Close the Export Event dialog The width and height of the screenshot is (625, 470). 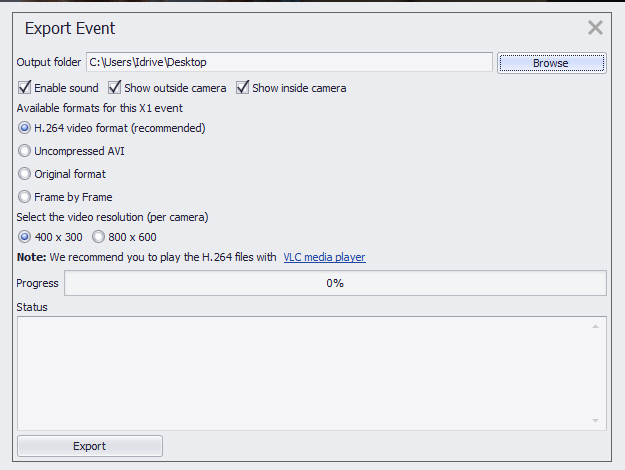(x=595, y=28)
